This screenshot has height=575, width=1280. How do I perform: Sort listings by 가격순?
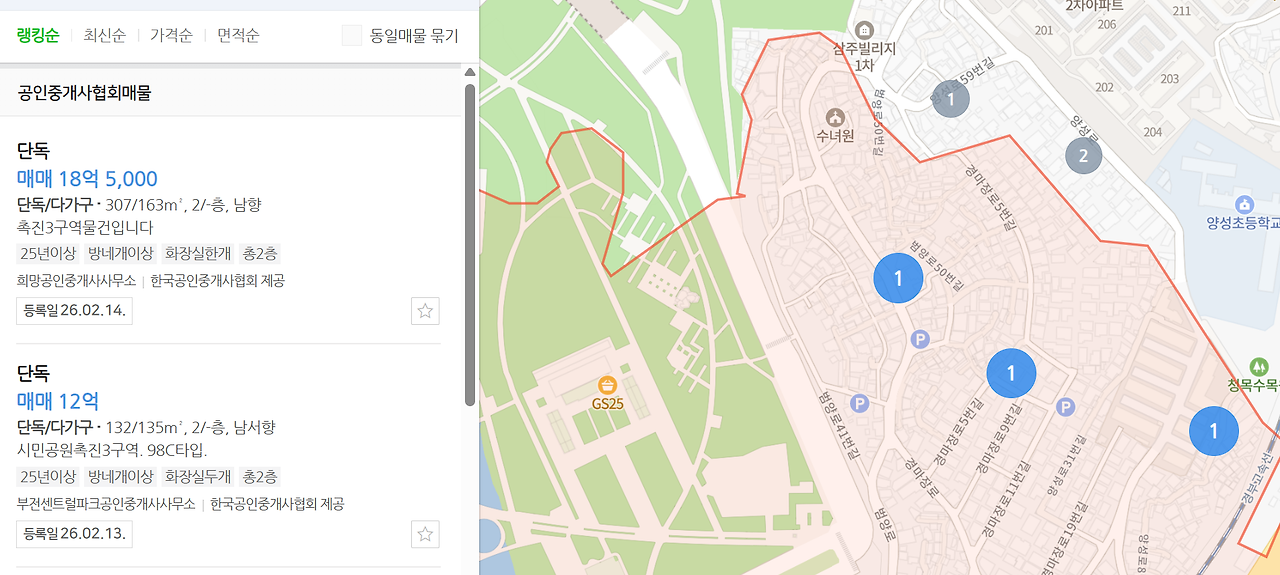point(171,36)
